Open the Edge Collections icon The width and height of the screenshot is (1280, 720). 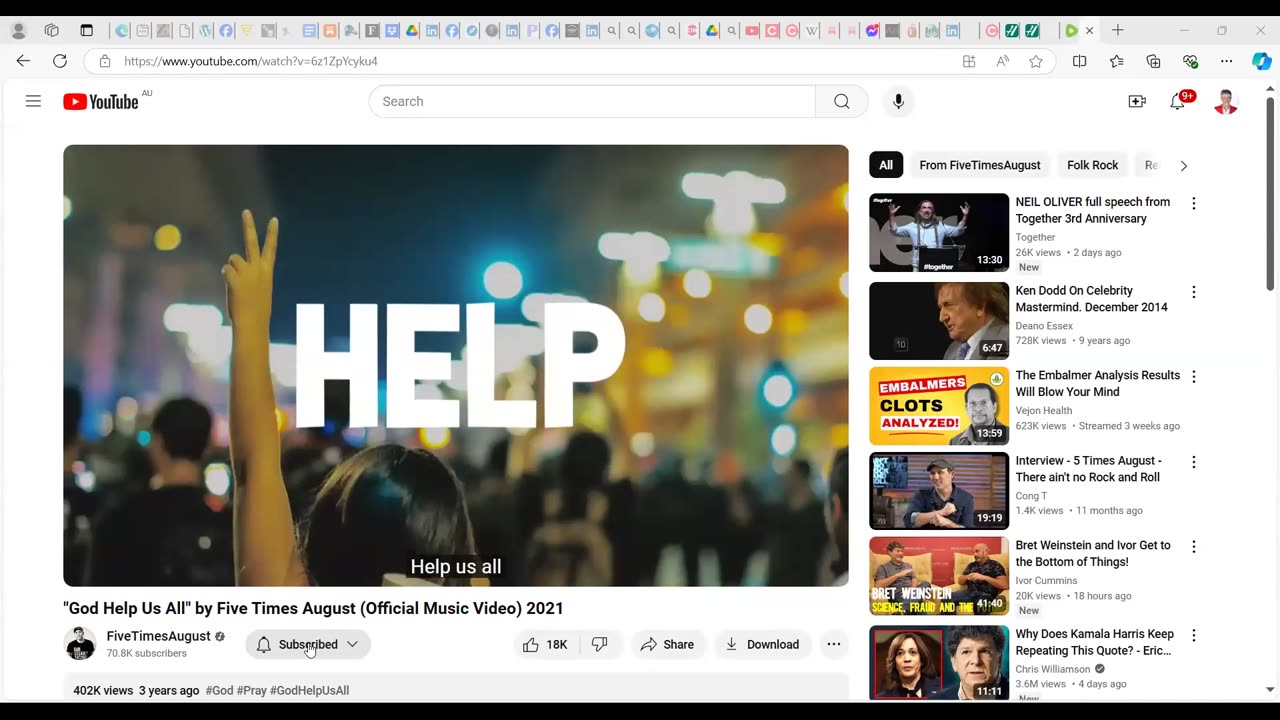(1153, 61)
